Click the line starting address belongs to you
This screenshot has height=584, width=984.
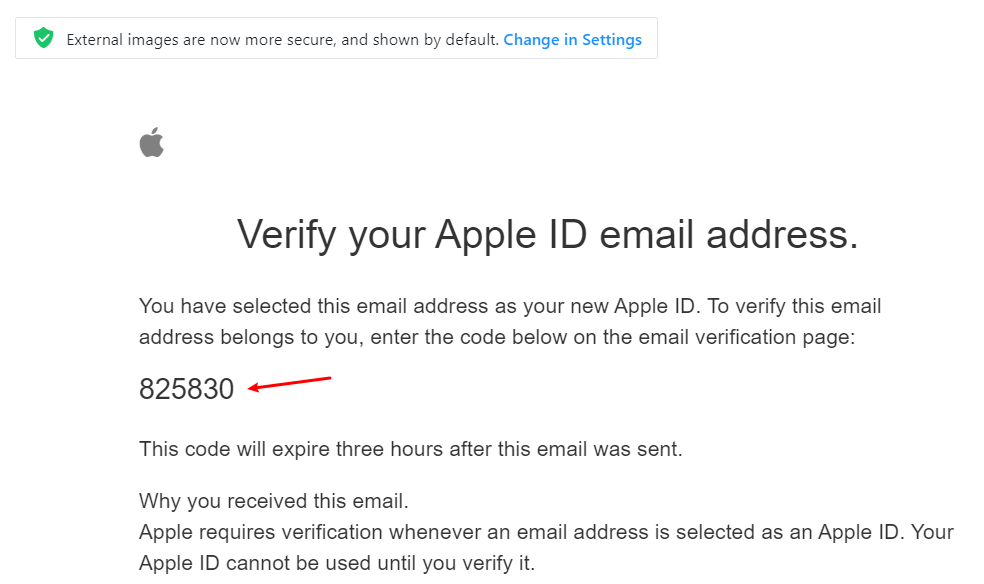pos(497,337)
